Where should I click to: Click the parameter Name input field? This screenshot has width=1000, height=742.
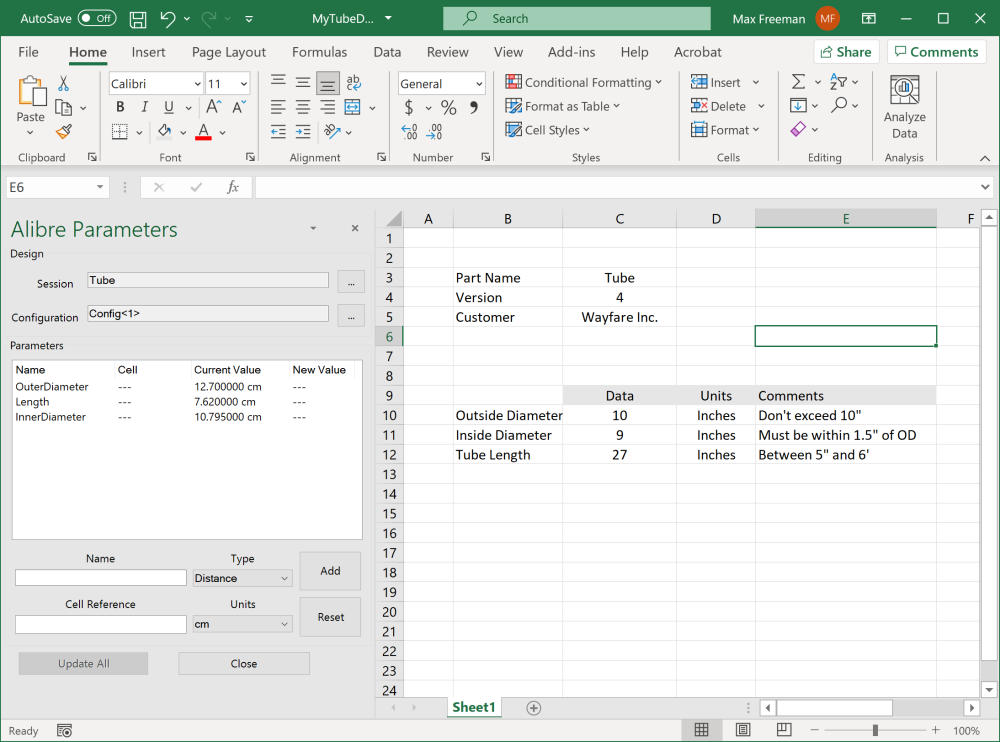point(101,578)
